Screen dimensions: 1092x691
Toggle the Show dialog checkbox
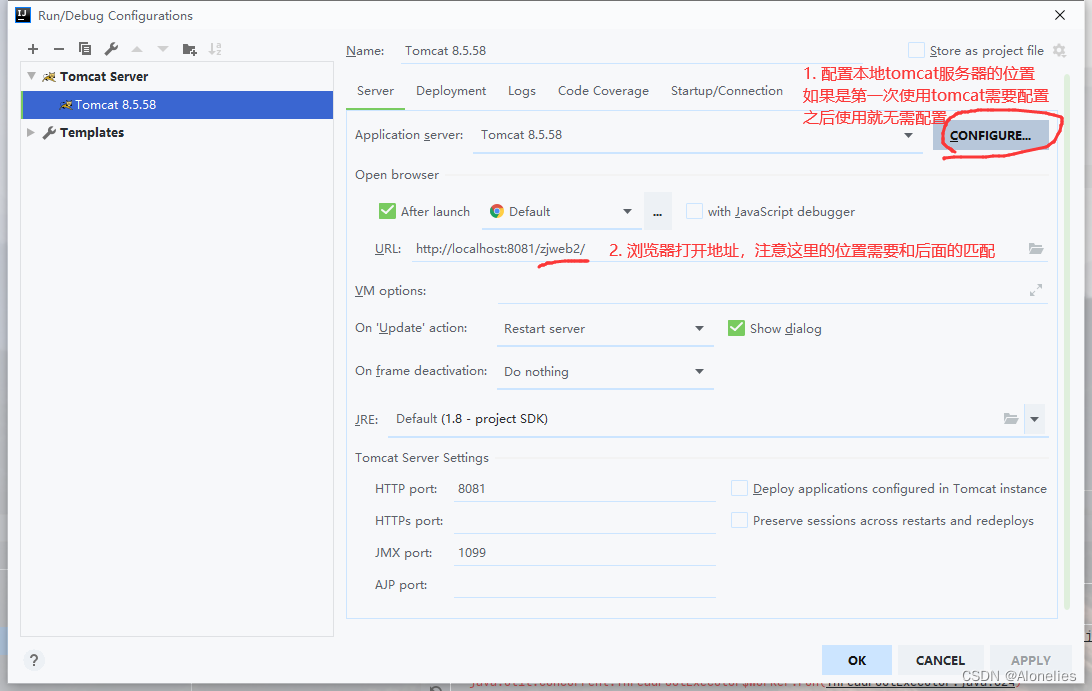(736, 328)
